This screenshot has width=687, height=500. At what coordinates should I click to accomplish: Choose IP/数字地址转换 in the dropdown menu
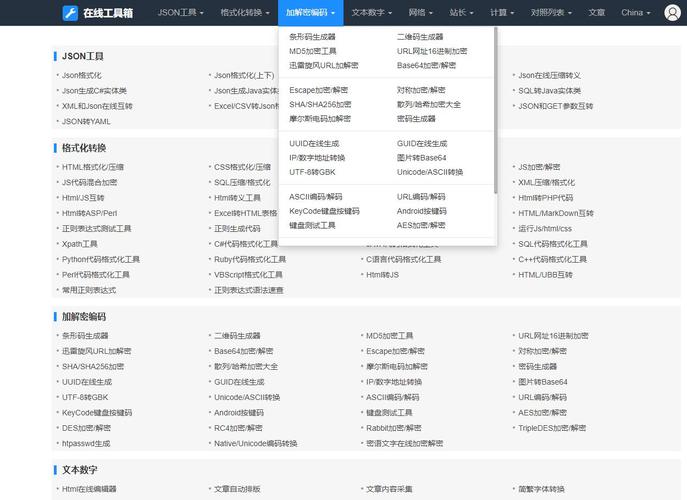[317, 158]
